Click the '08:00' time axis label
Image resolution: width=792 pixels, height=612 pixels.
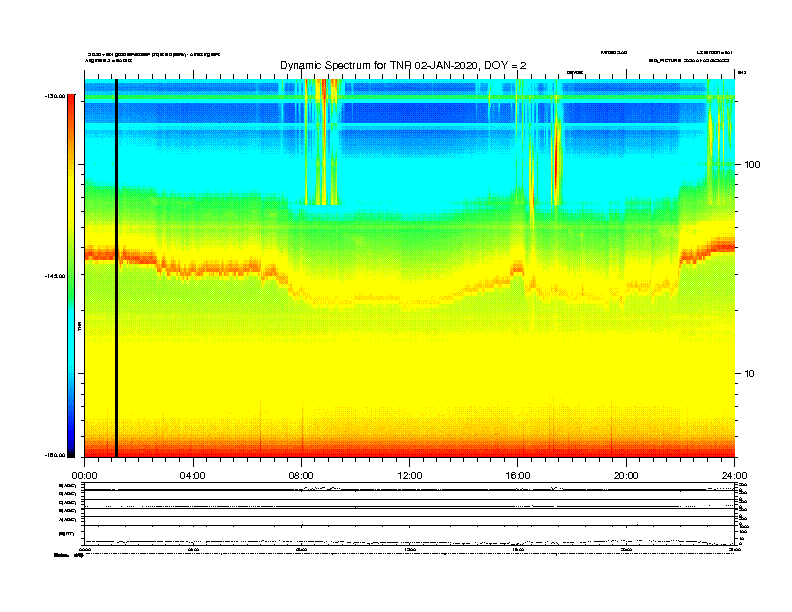click(301, 476)
